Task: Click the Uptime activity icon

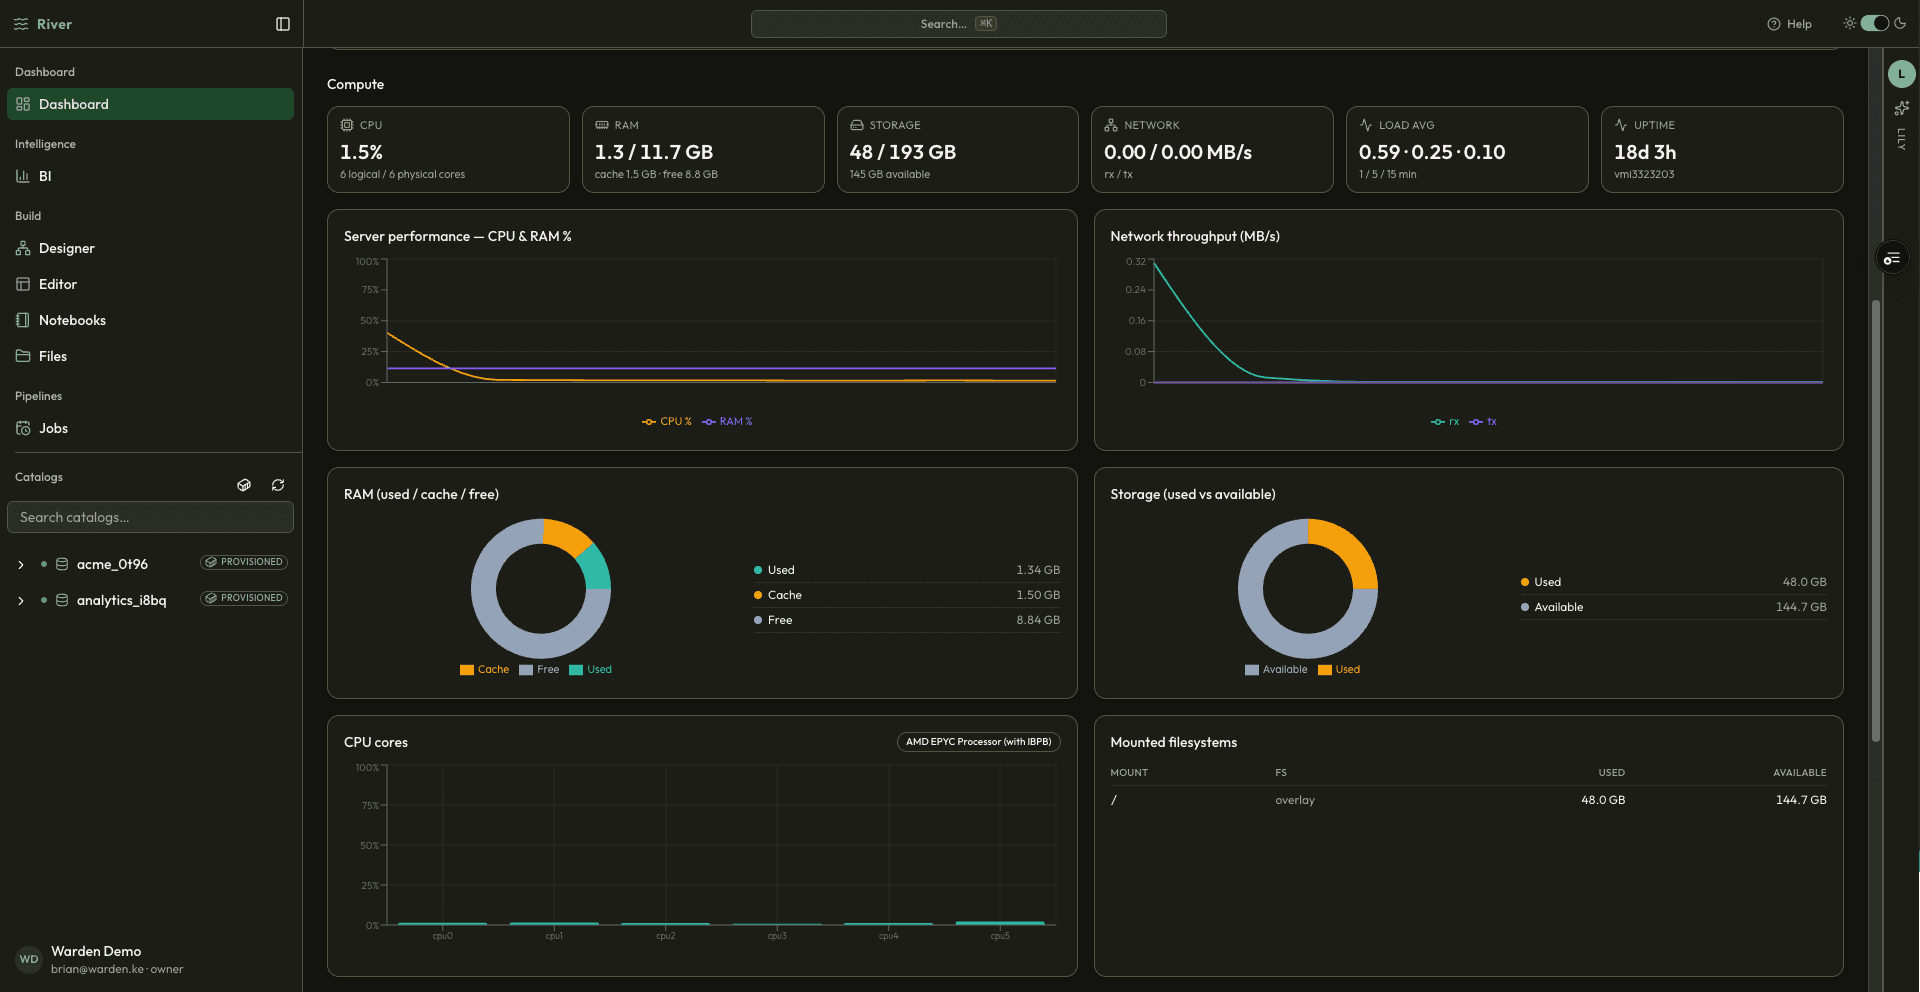Action: click(1621, 125)
